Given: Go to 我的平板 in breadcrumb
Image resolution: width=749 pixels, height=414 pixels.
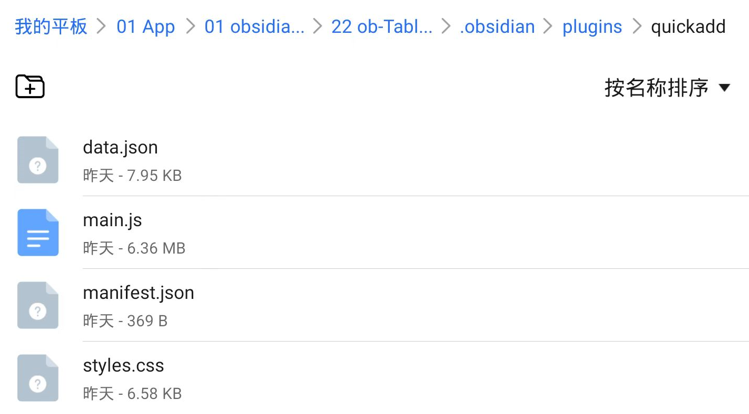Looking at the screenshot, I should (51, 27).
